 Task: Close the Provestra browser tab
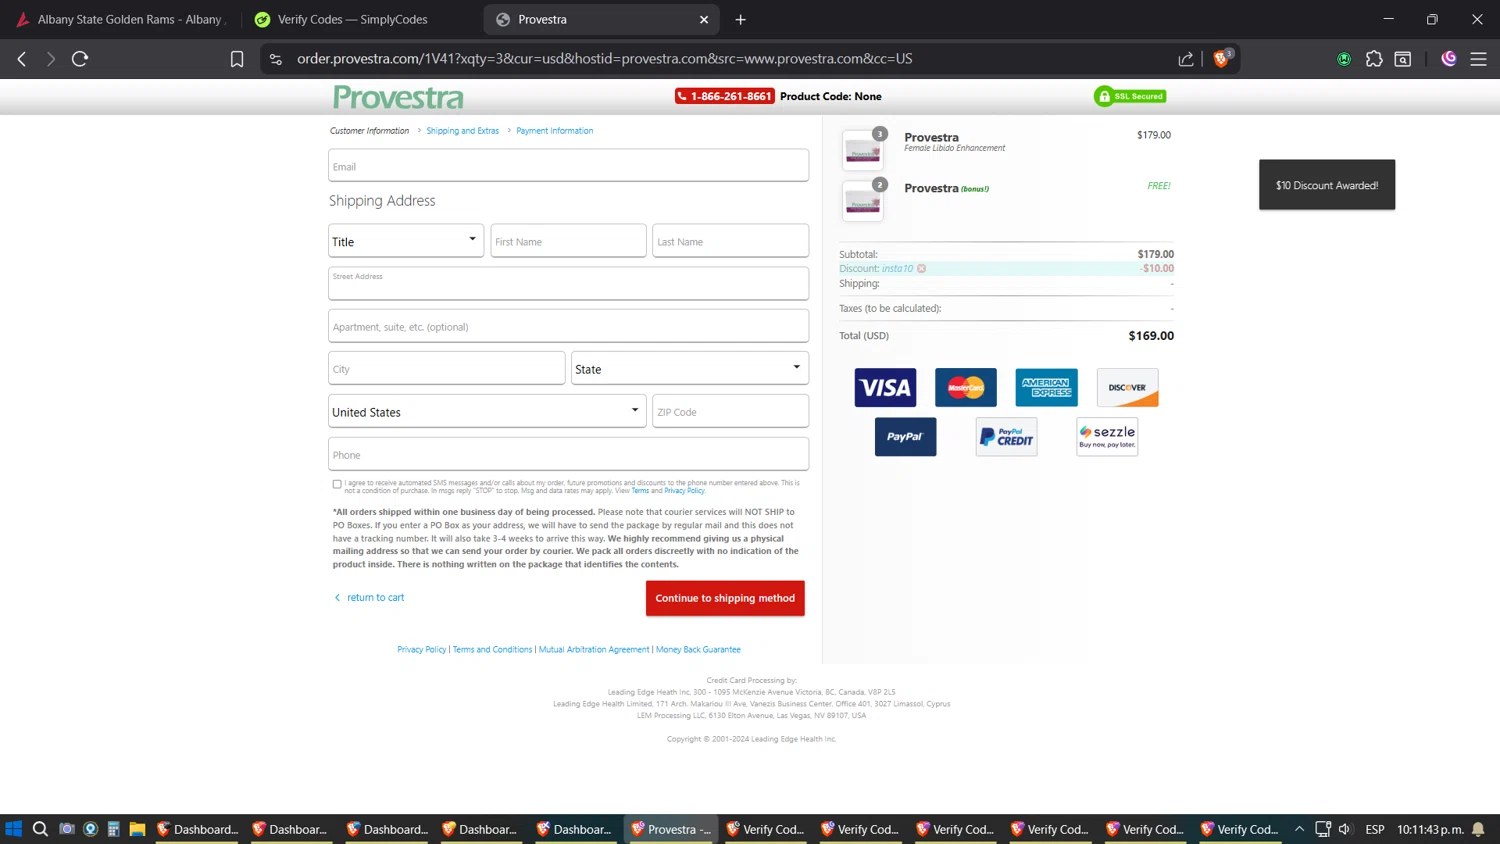click(x=704, y=19)
